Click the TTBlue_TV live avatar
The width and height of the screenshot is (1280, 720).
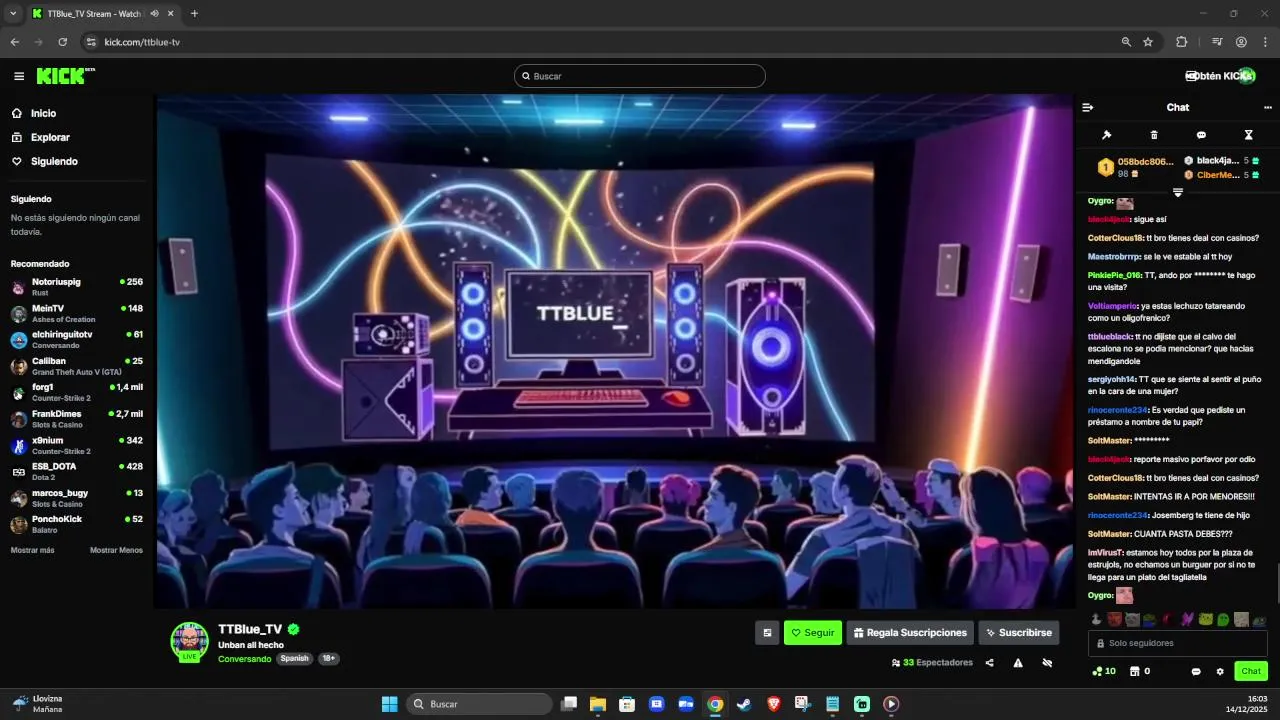click(x=189, y=641)
